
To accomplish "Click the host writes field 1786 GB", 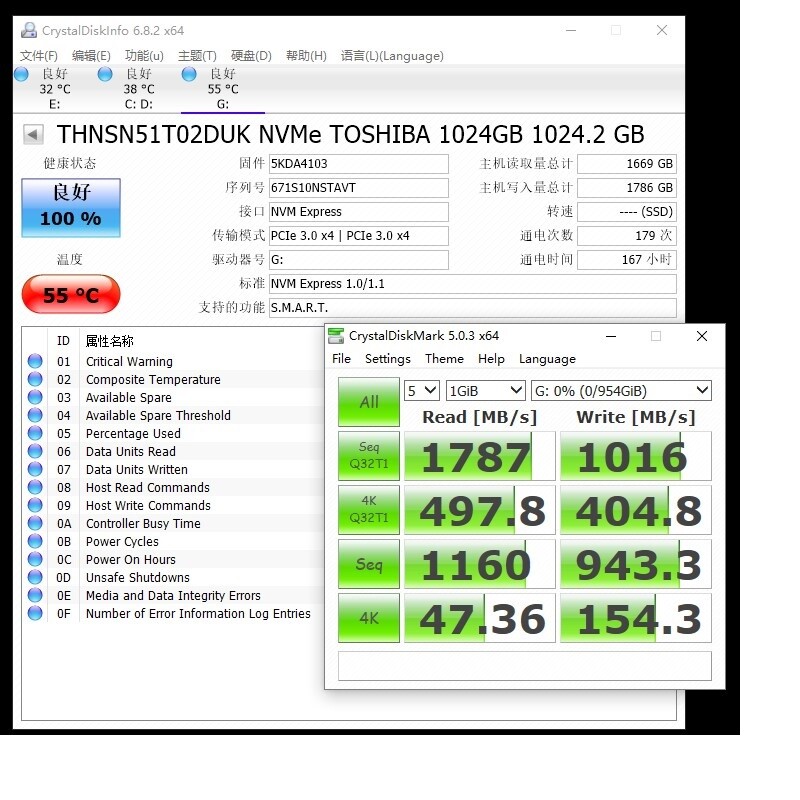I will coord(627,188).
